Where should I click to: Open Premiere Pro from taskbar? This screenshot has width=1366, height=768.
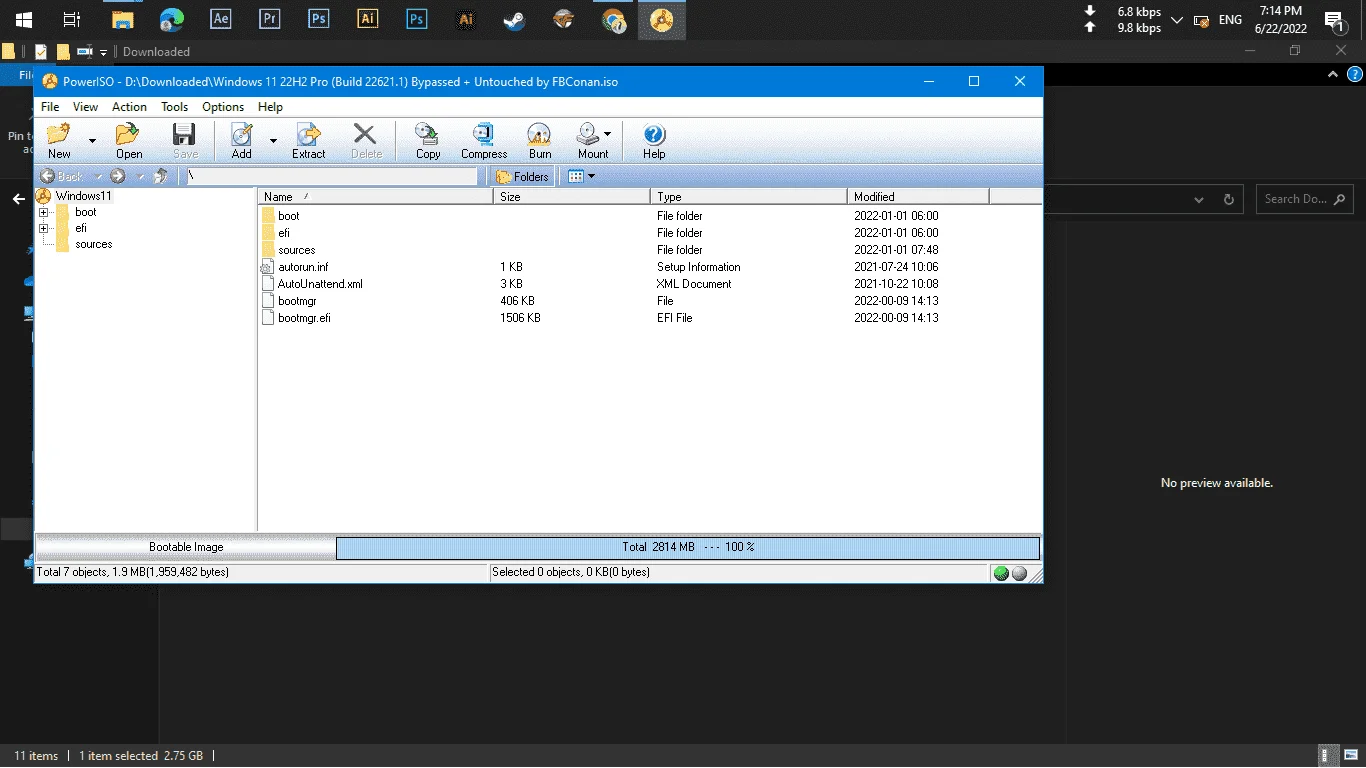[269, 19]
